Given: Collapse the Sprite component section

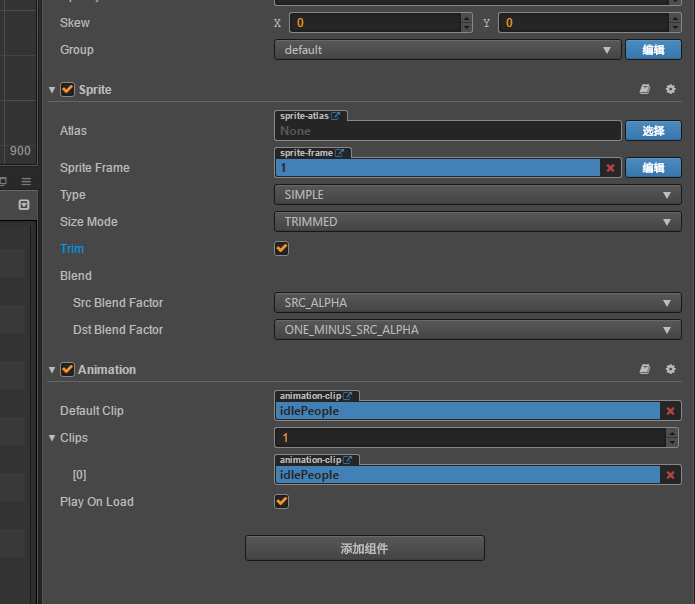Looking at the screenshot, I should coord(52,90).
